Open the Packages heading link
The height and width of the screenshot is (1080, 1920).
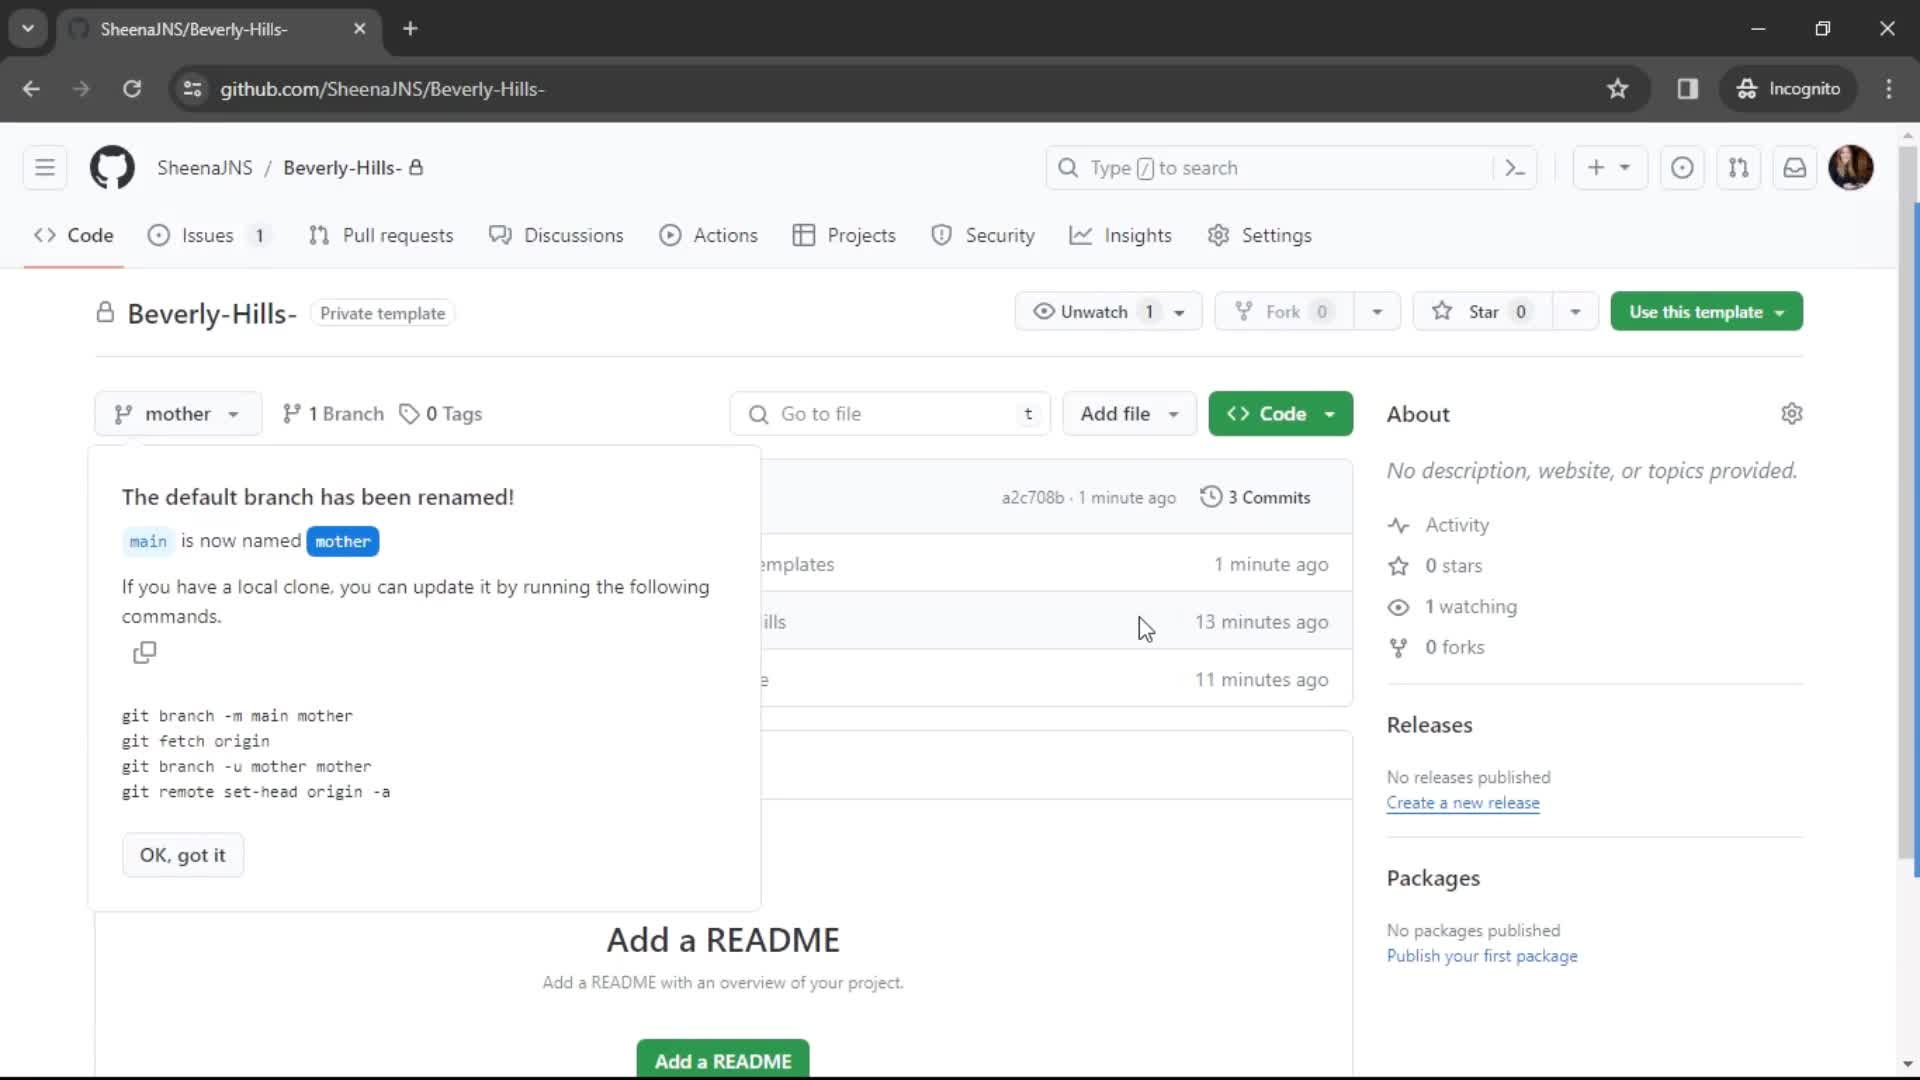pyautogui.click(x=1433, y=878)
